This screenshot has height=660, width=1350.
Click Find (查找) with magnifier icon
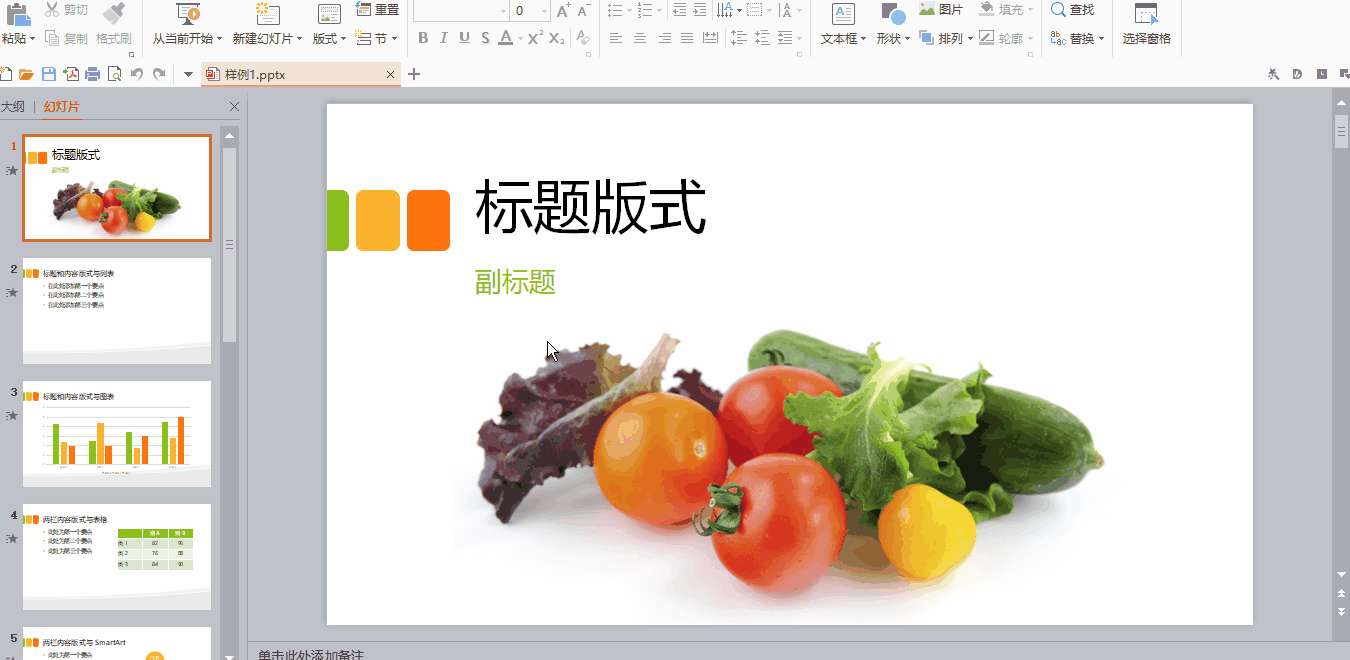(1073, 10)
